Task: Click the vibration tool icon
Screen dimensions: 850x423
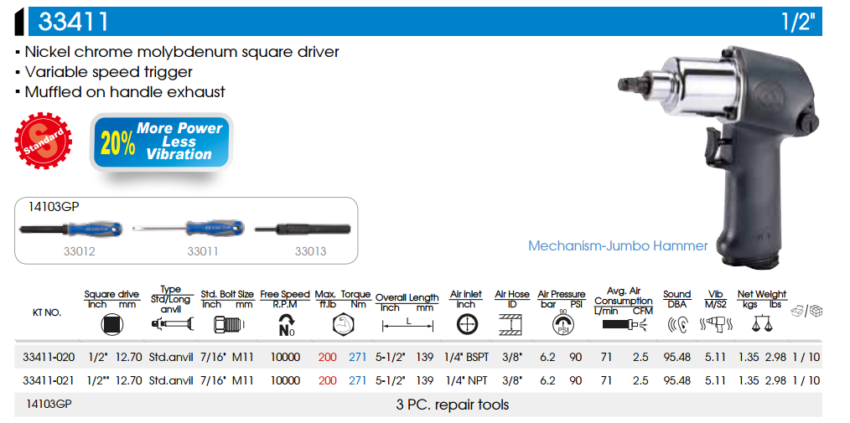Action: (715, 324)
